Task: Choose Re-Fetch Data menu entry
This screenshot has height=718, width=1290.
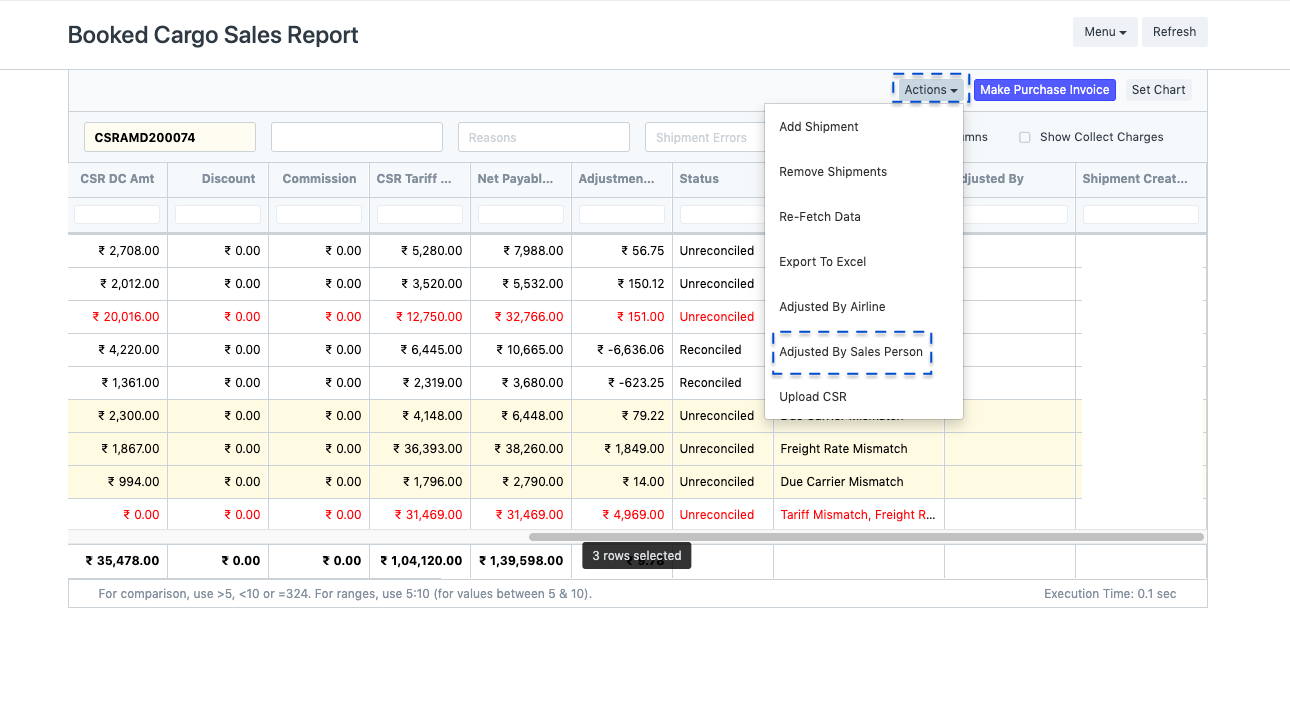Action: tap(820, 217)
